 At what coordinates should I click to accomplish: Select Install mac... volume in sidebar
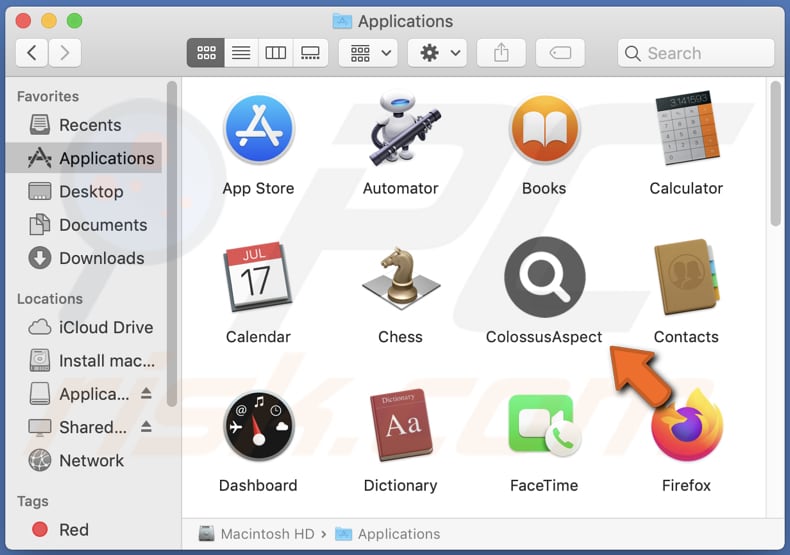(x=85, y=361)
